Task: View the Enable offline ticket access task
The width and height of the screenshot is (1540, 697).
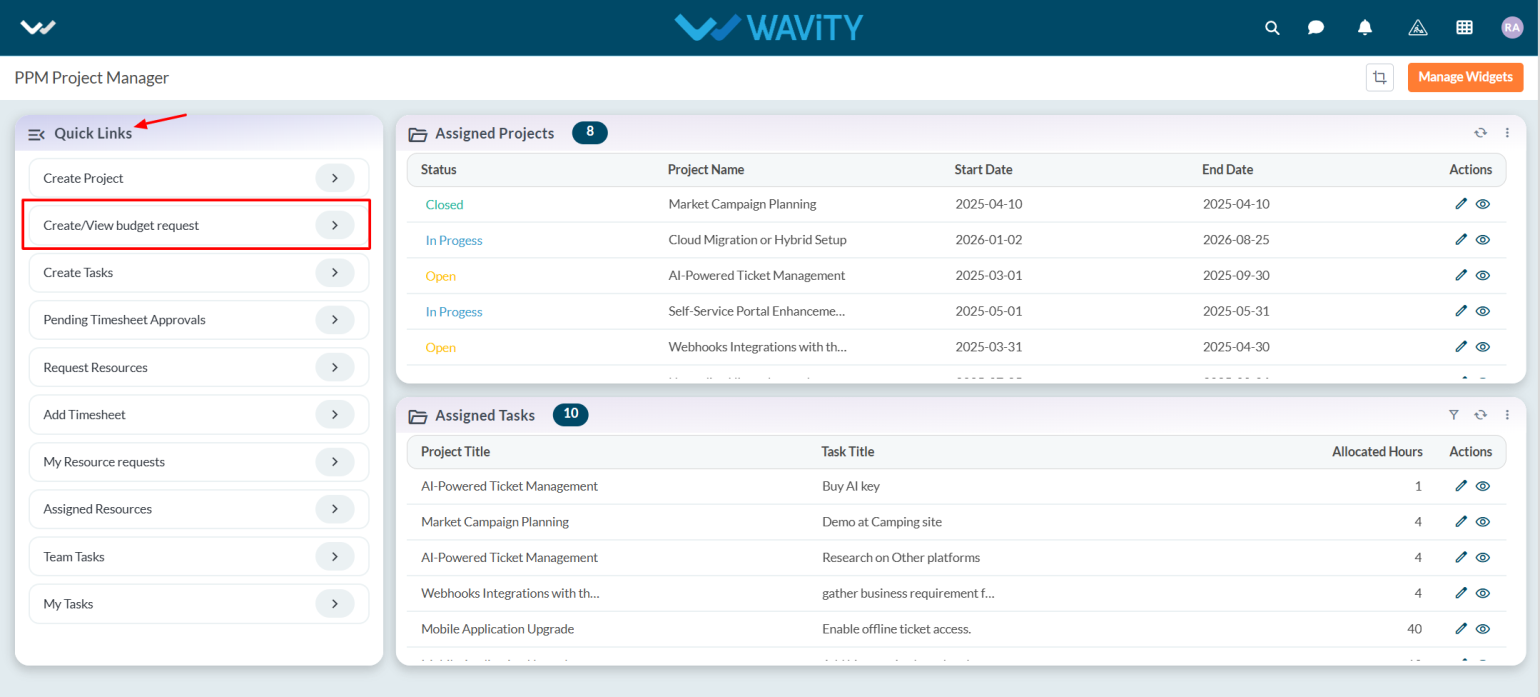Action: (1483, 629)
